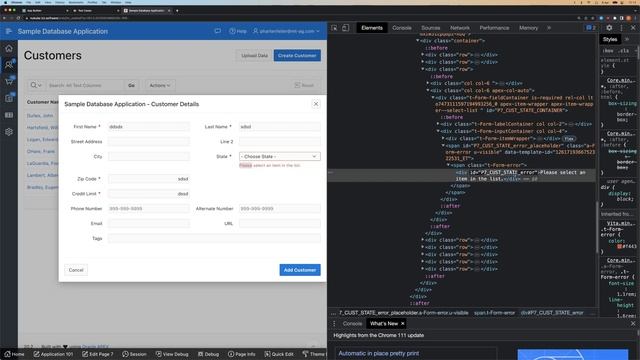Click the City input field
The image size is (640, 360).
tap(149, 157)
